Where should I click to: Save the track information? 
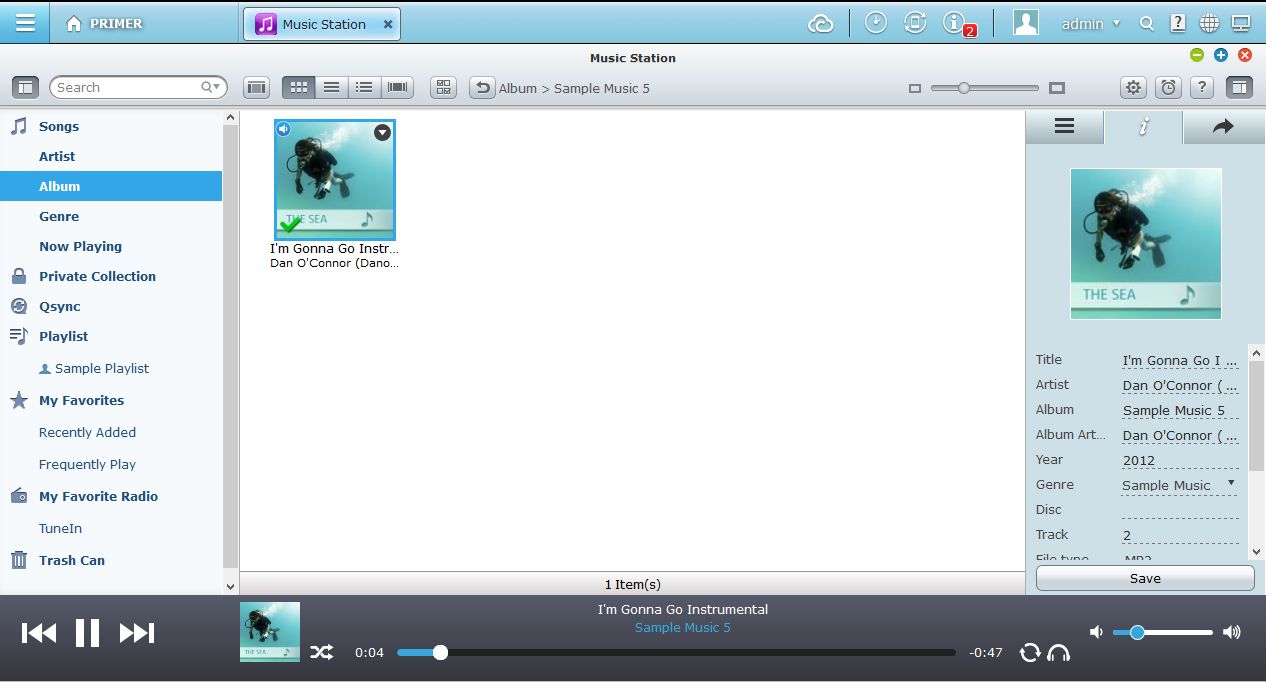pos(1145,578)
